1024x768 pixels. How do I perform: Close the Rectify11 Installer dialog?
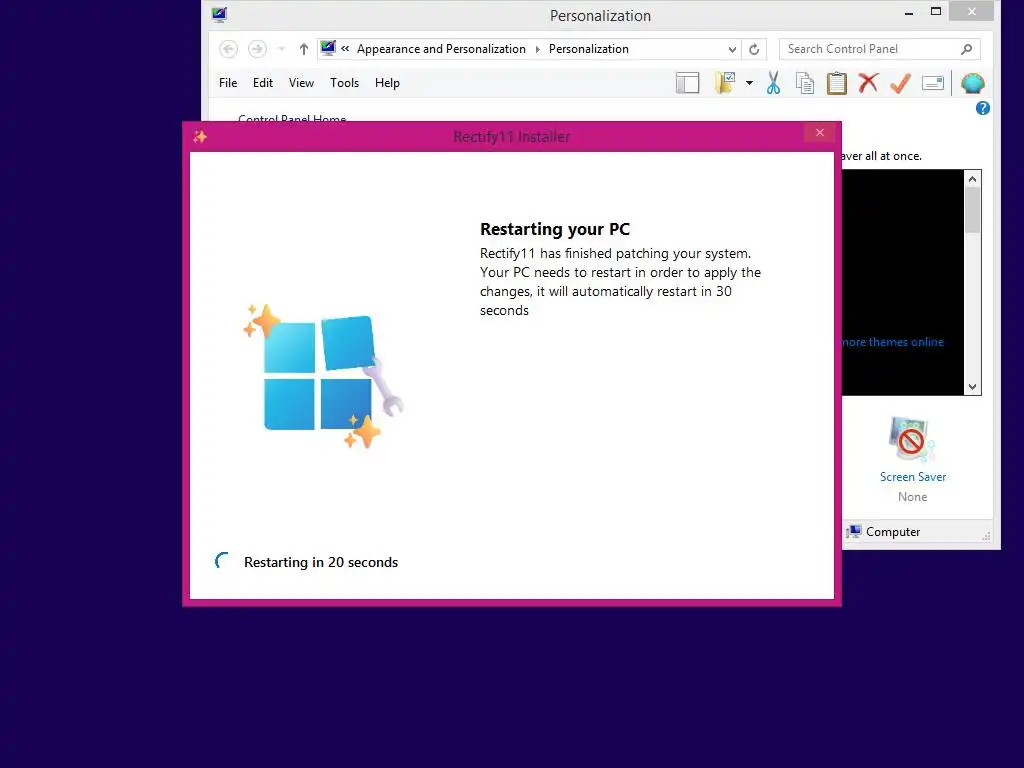820,133
